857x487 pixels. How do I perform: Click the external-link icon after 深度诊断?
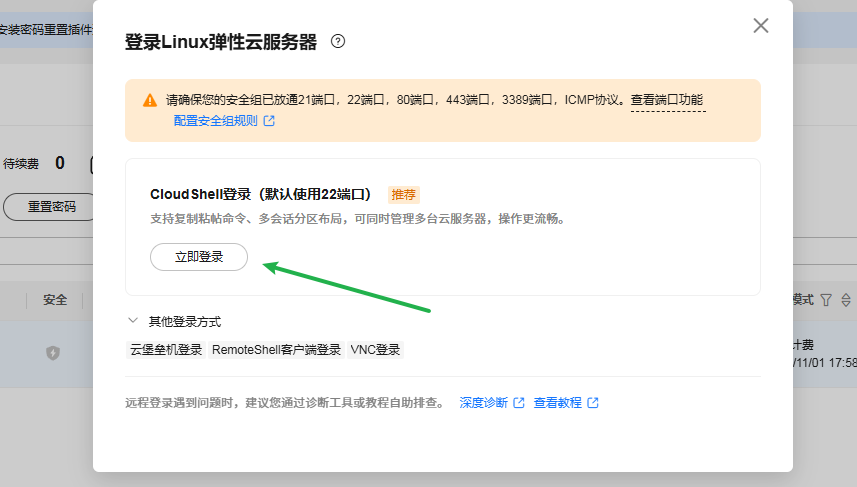pyautogui.click(x=519, y=403)
